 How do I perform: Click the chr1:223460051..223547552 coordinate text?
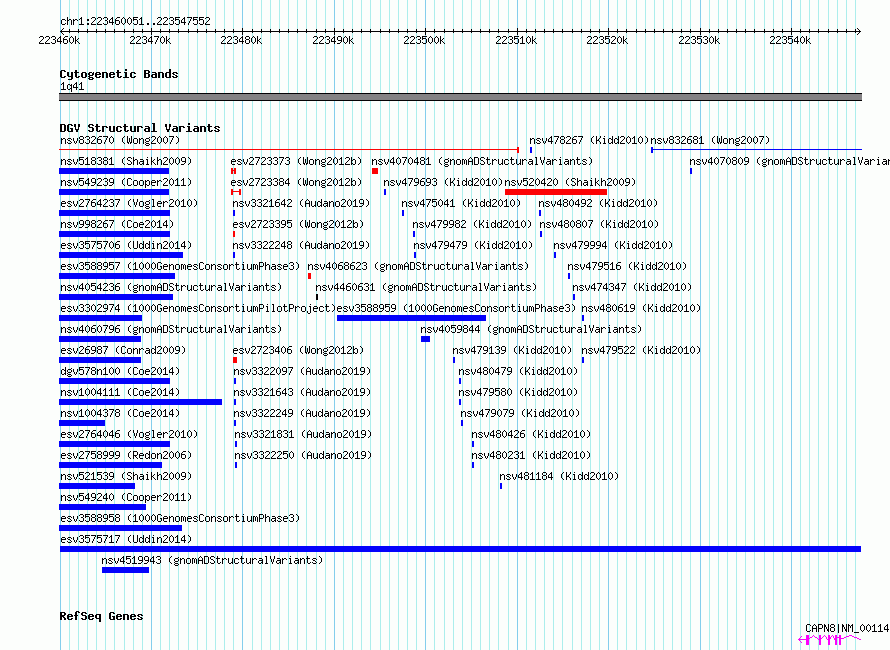click(x=135, y=21)
